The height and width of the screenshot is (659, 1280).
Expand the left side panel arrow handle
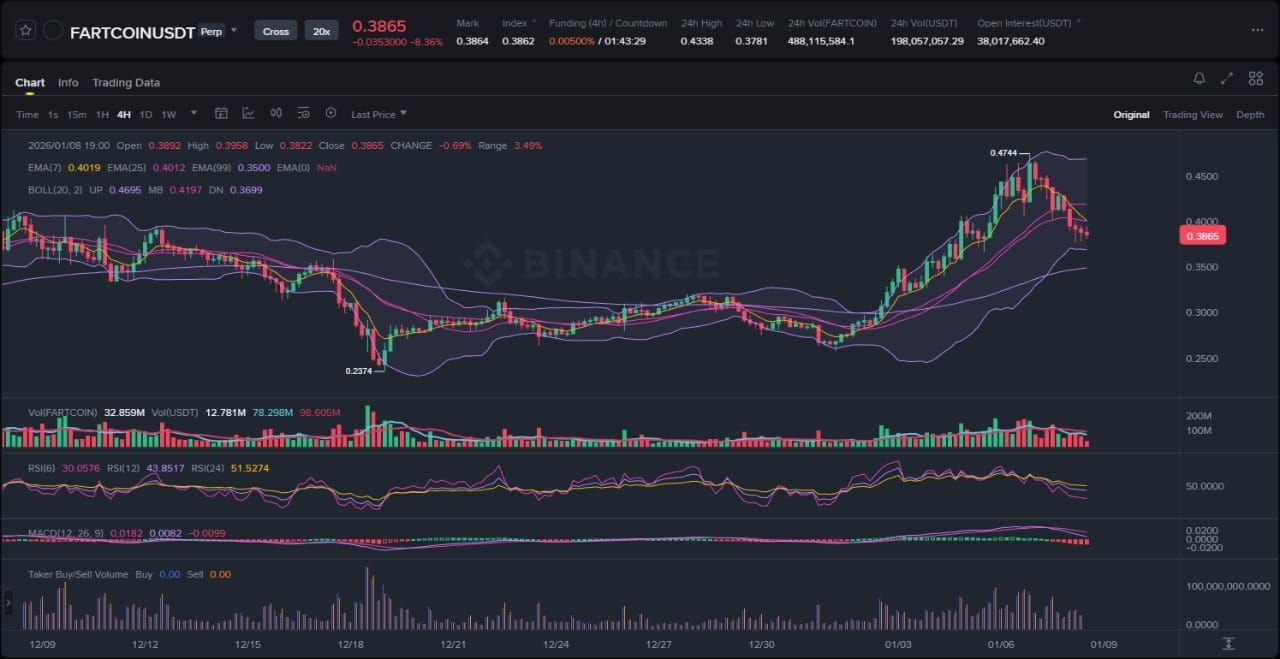(9, 602)
